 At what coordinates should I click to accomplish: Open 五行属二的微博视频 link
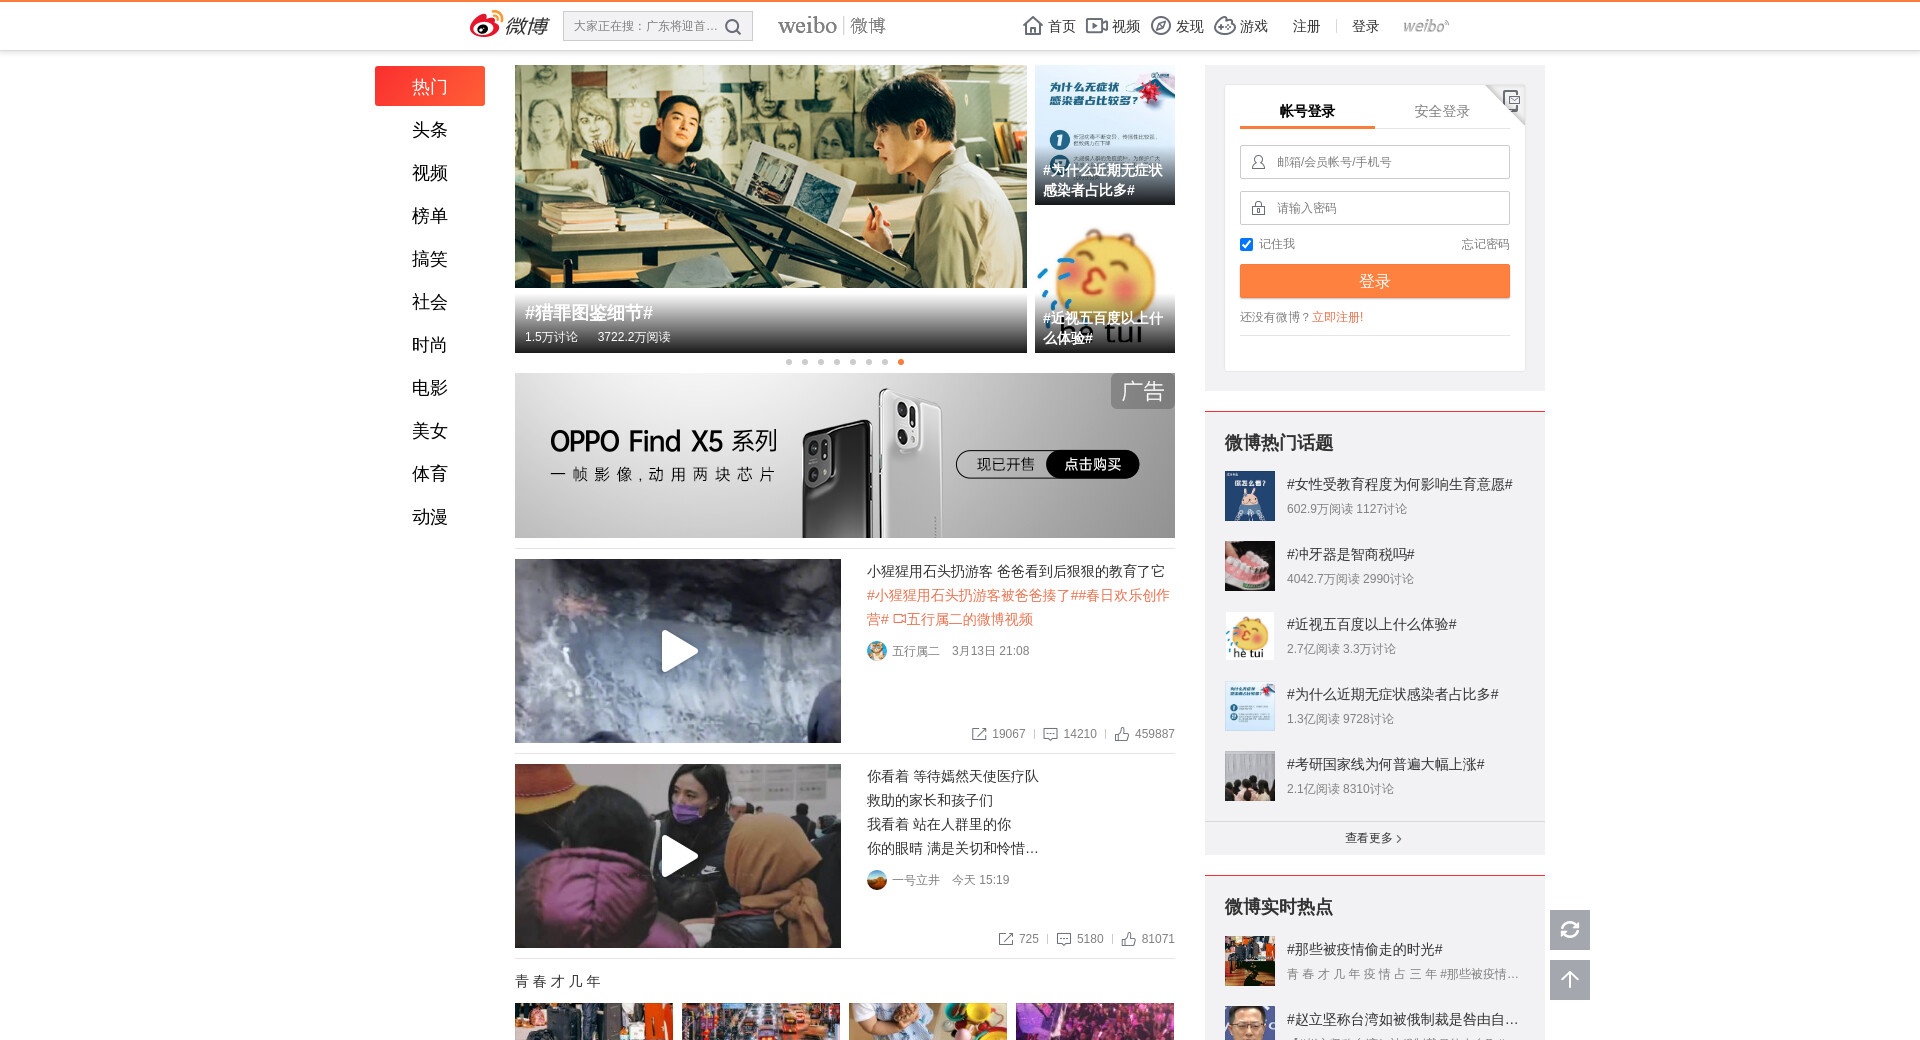(x=963, y=620)
